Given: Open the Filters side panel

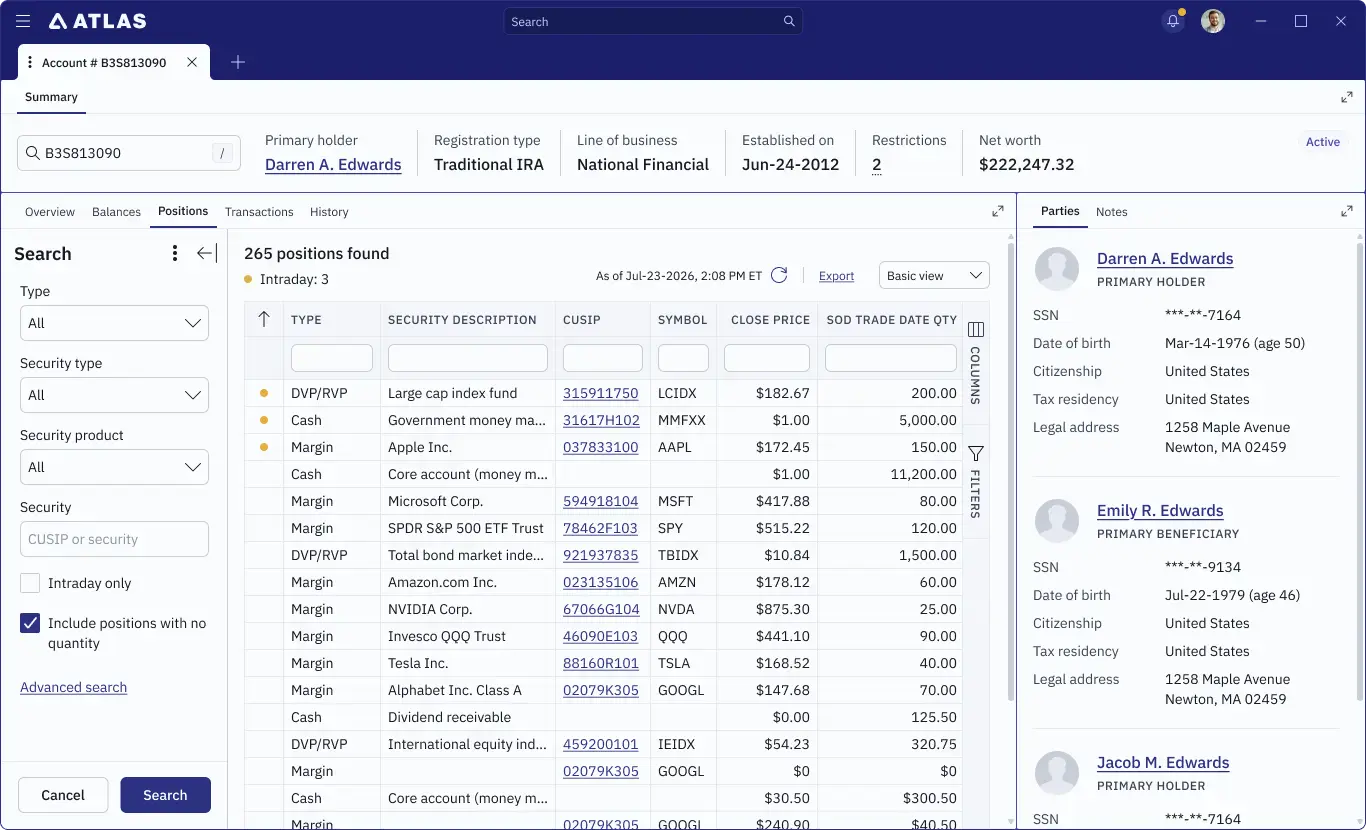Looking at the screenshot, I should click(976, 483).
